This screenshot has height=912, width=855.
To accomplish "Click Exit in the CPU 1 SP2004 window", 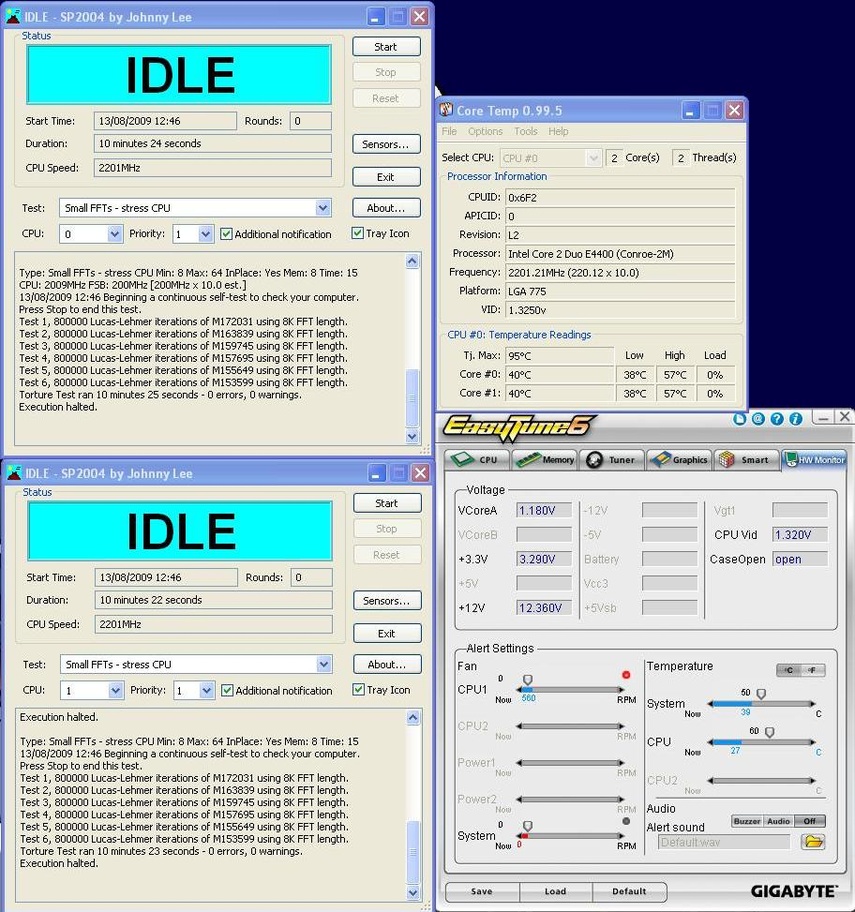I will (x=387, y=633).
